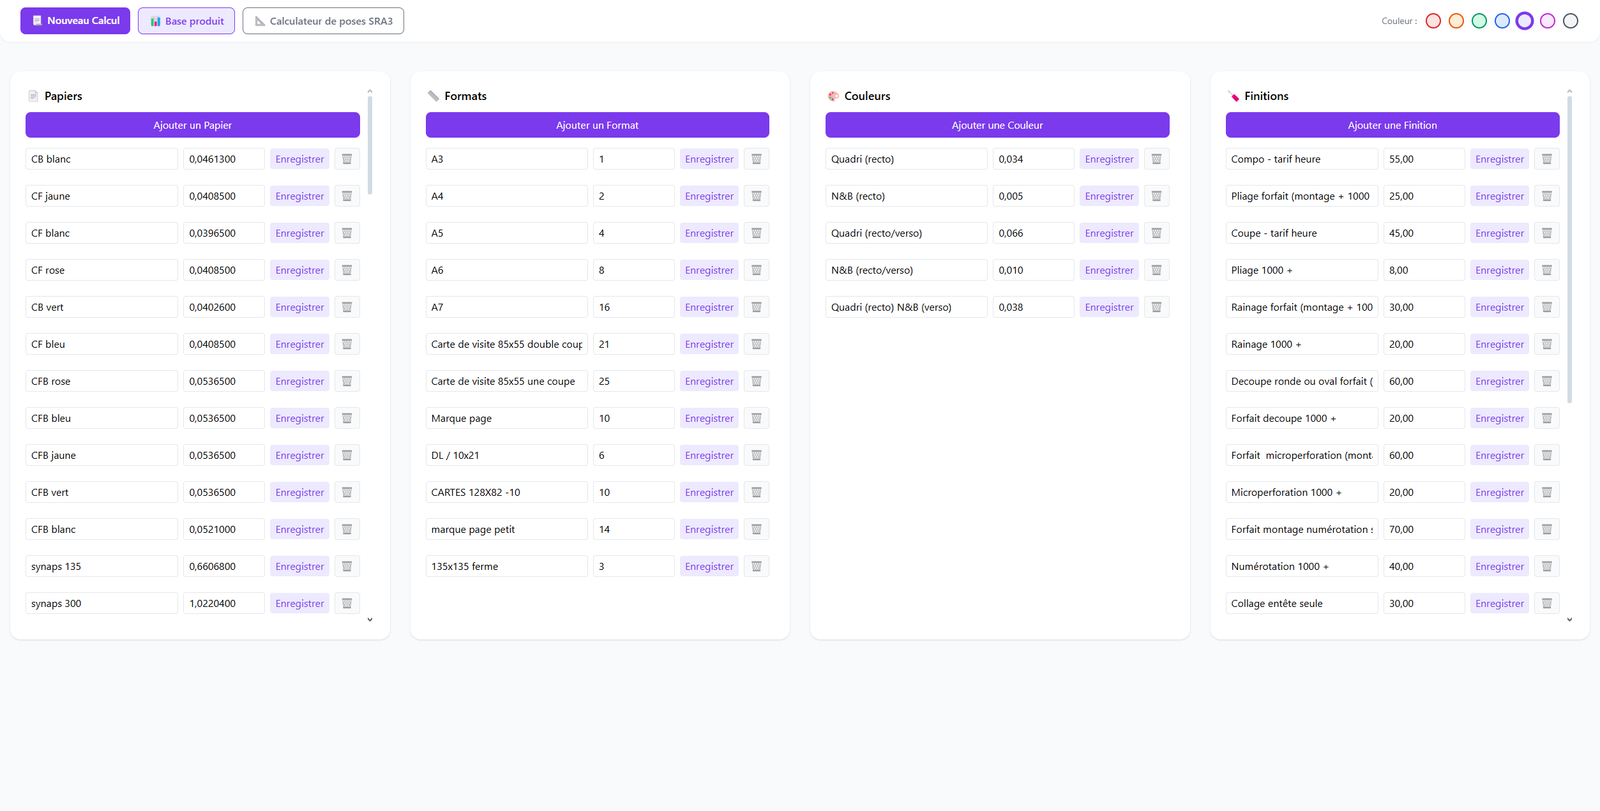Switch to Calculateur de poses SRA3
The height and width of the screenshot is (811, 1600).
(323, 21)
